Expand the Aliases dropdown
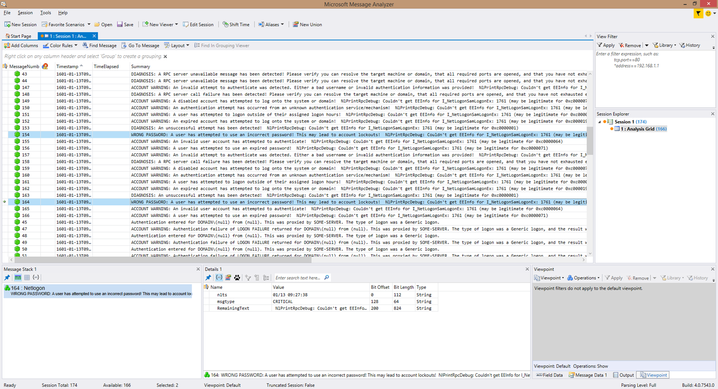The width and height of the screenshot is (718, 389). [271, 24]
